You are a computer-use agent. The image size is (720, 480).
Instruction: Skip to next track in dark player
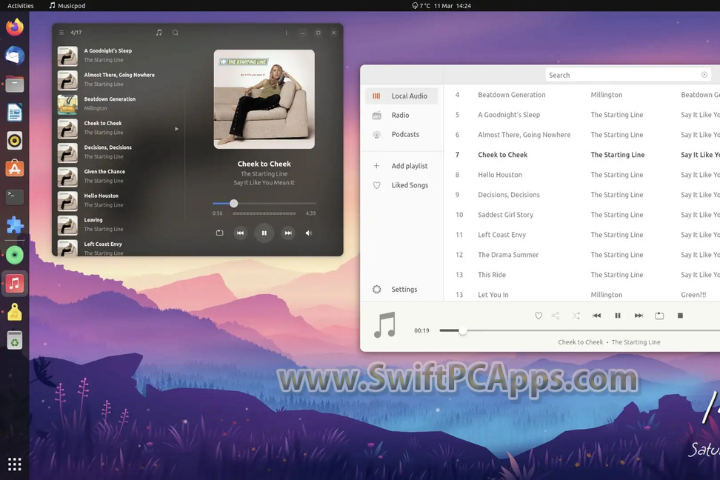tap(288, 233)
